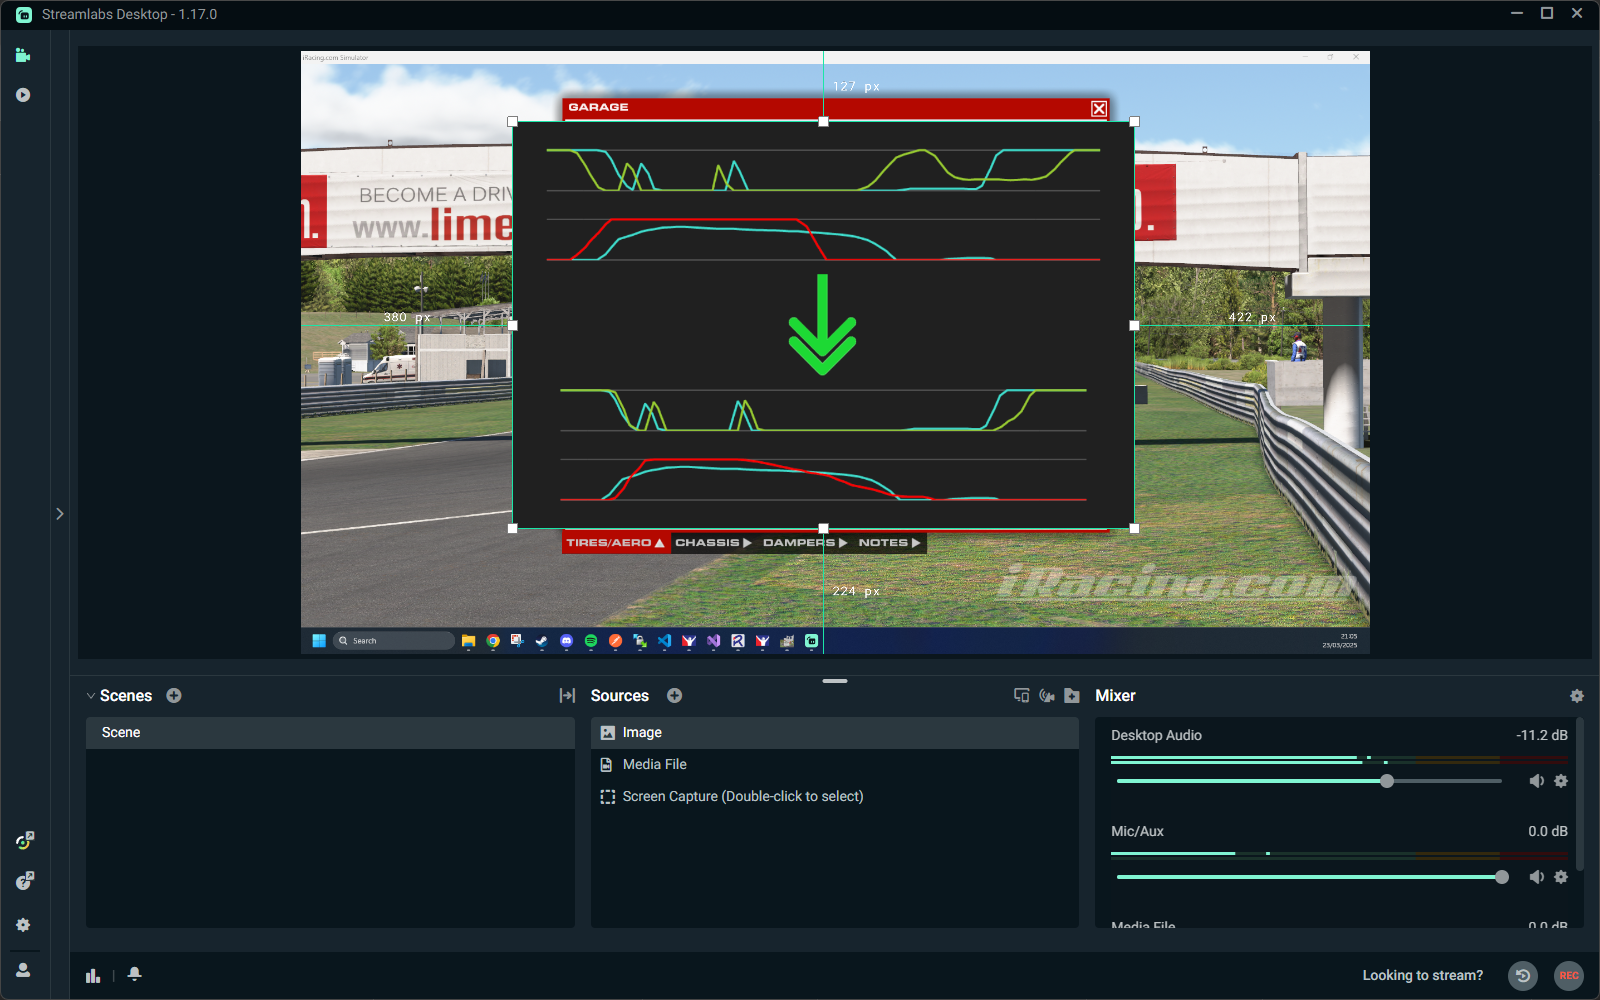Expand the Scenes collection dropdown chevron
Image resolution: width=1600 pixels, height=1000 pixels.
[x=91, y=696]
